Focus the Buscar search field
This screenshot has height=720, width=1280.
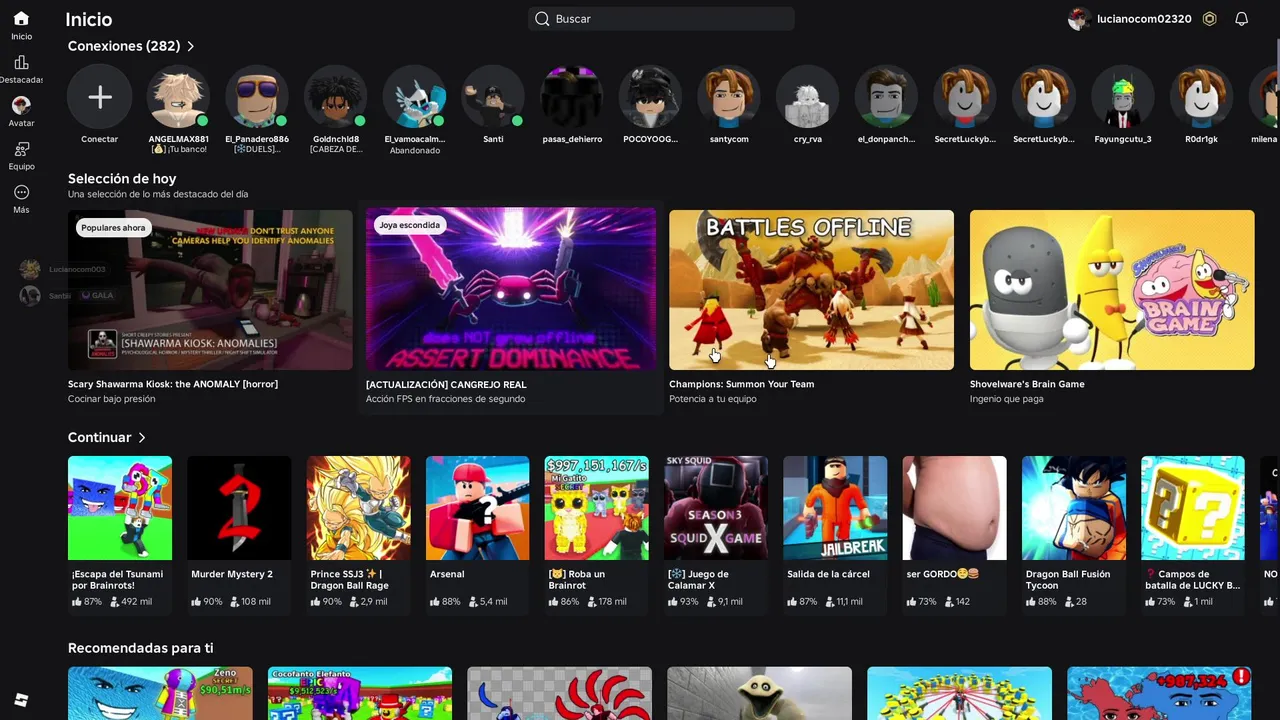coord(661,19)
